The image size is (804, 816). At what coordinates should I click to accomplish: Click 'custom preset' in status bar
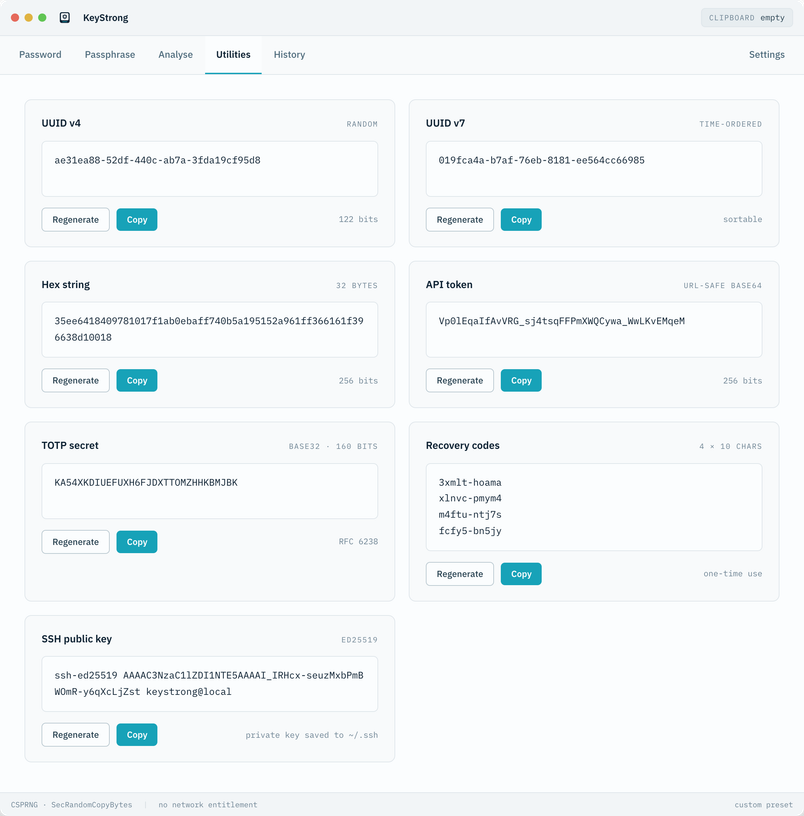763,805
